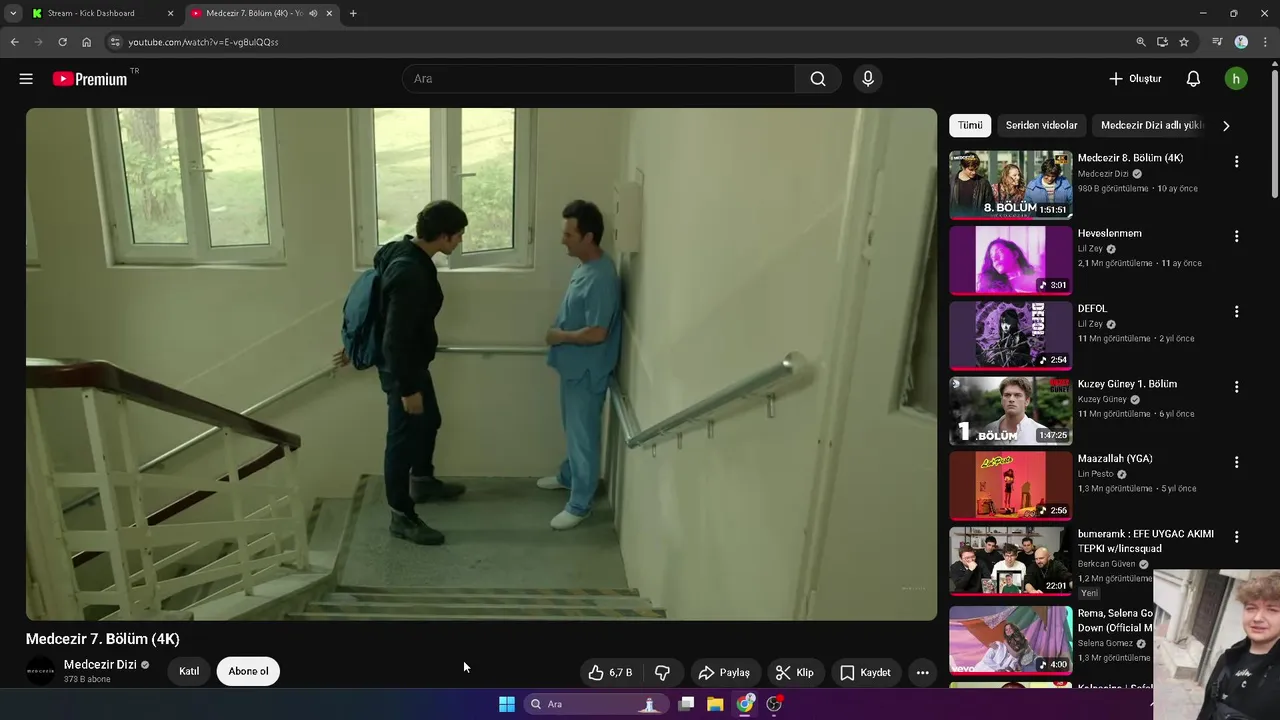1280x720 pixels.
Task: Click the search magnifier button
Action: [x=818, y=79]
